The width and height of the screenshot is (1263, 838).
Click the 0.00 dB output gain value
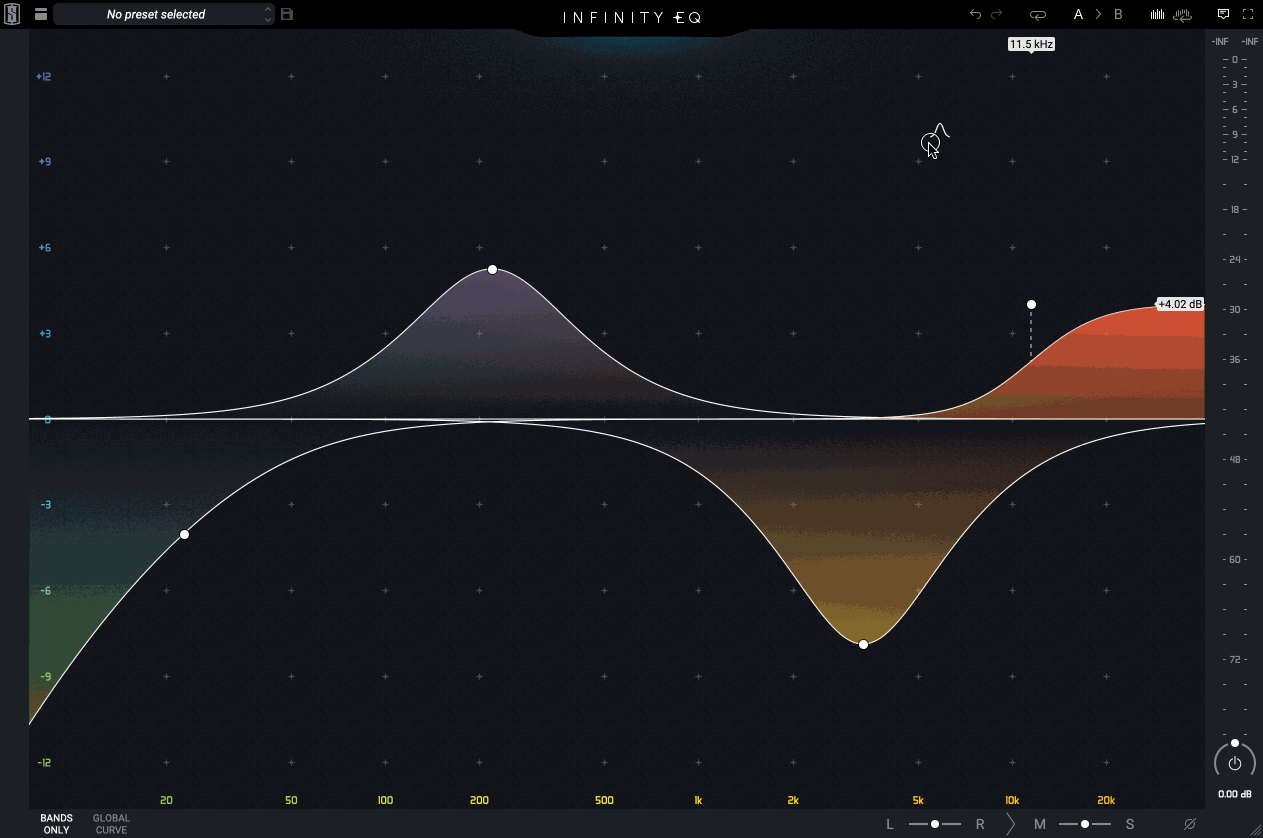[x=1235, y=795]
